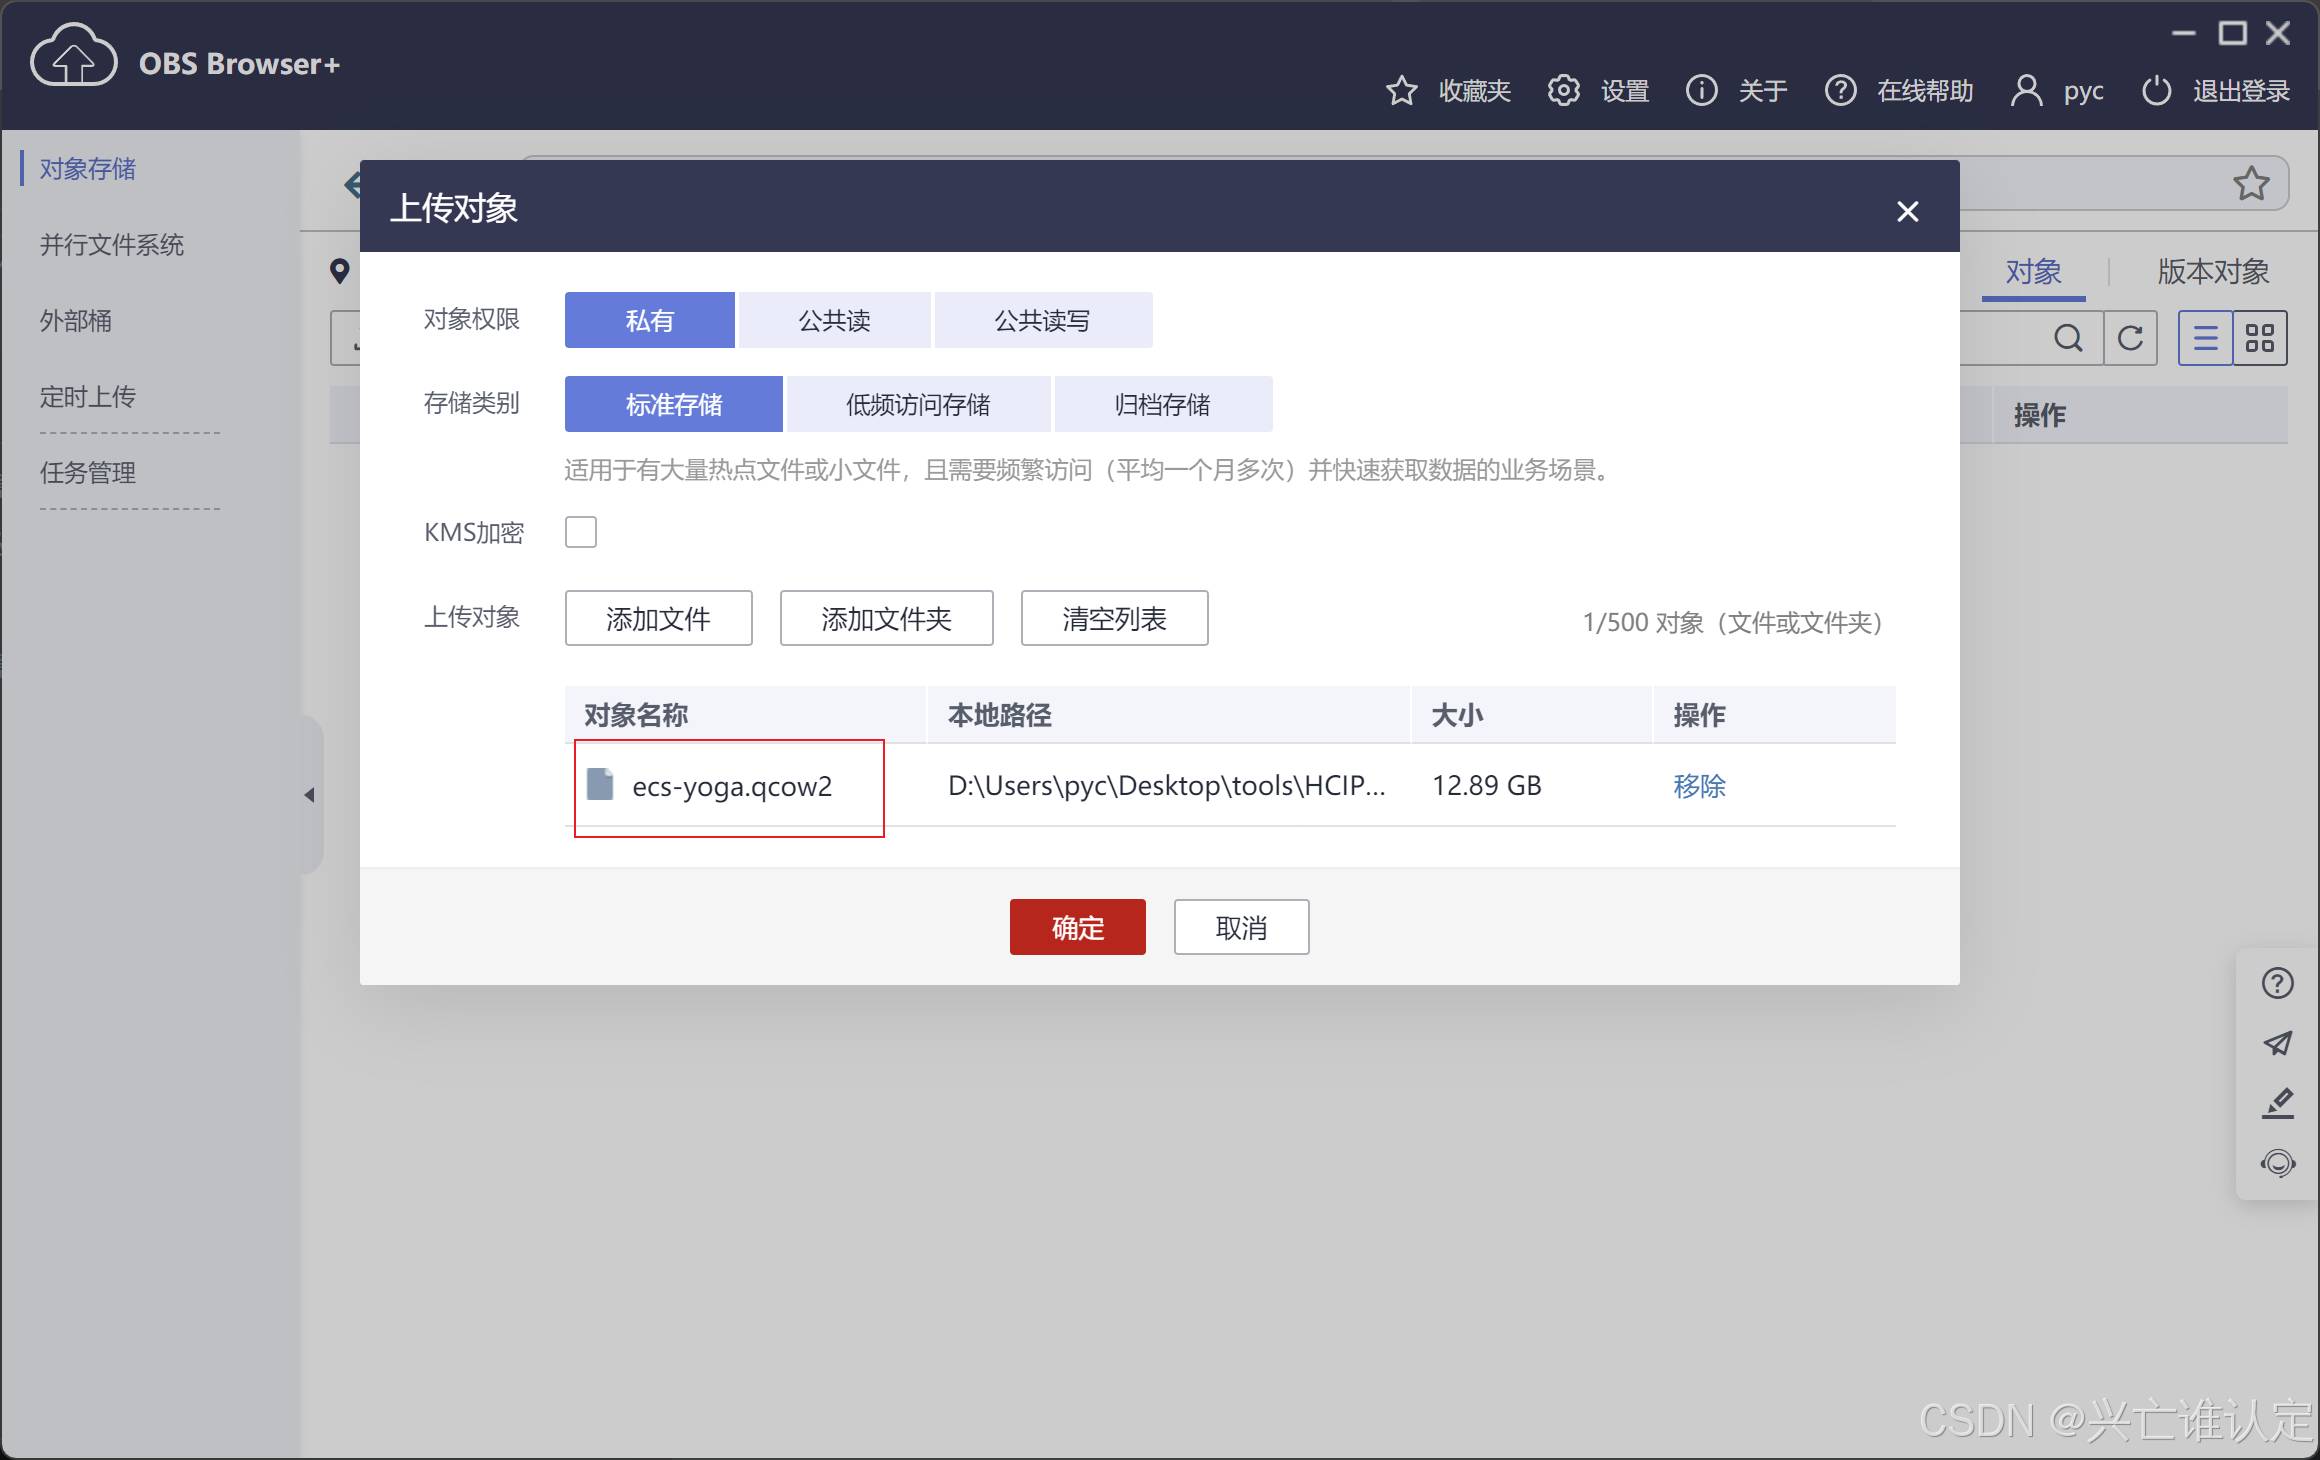Screen dimensions: 2320x1460
Task: Star the current path as favorite
Action: [2251, 183]
